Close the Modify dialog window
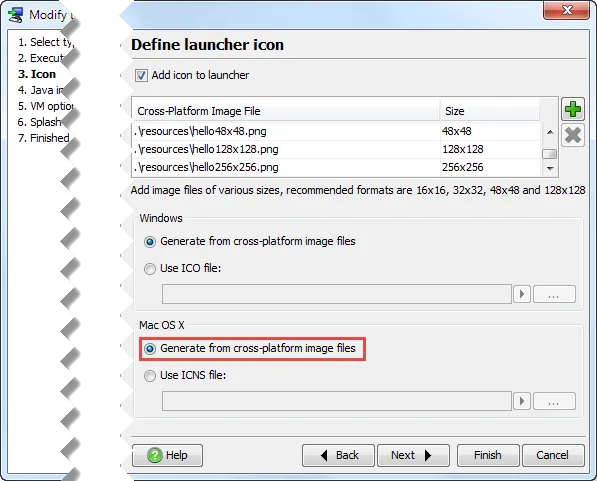 pyautogui.click(x=567, y=10)
